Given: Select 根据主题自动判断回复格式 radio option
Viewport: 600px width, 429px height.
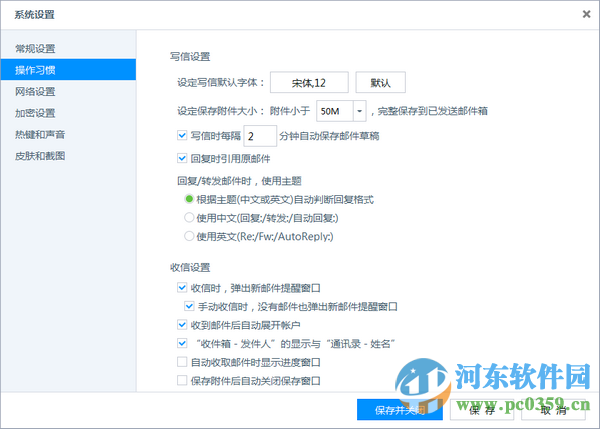Looking at the screenshot, I should pyautogui.click(x=189, y=199).
